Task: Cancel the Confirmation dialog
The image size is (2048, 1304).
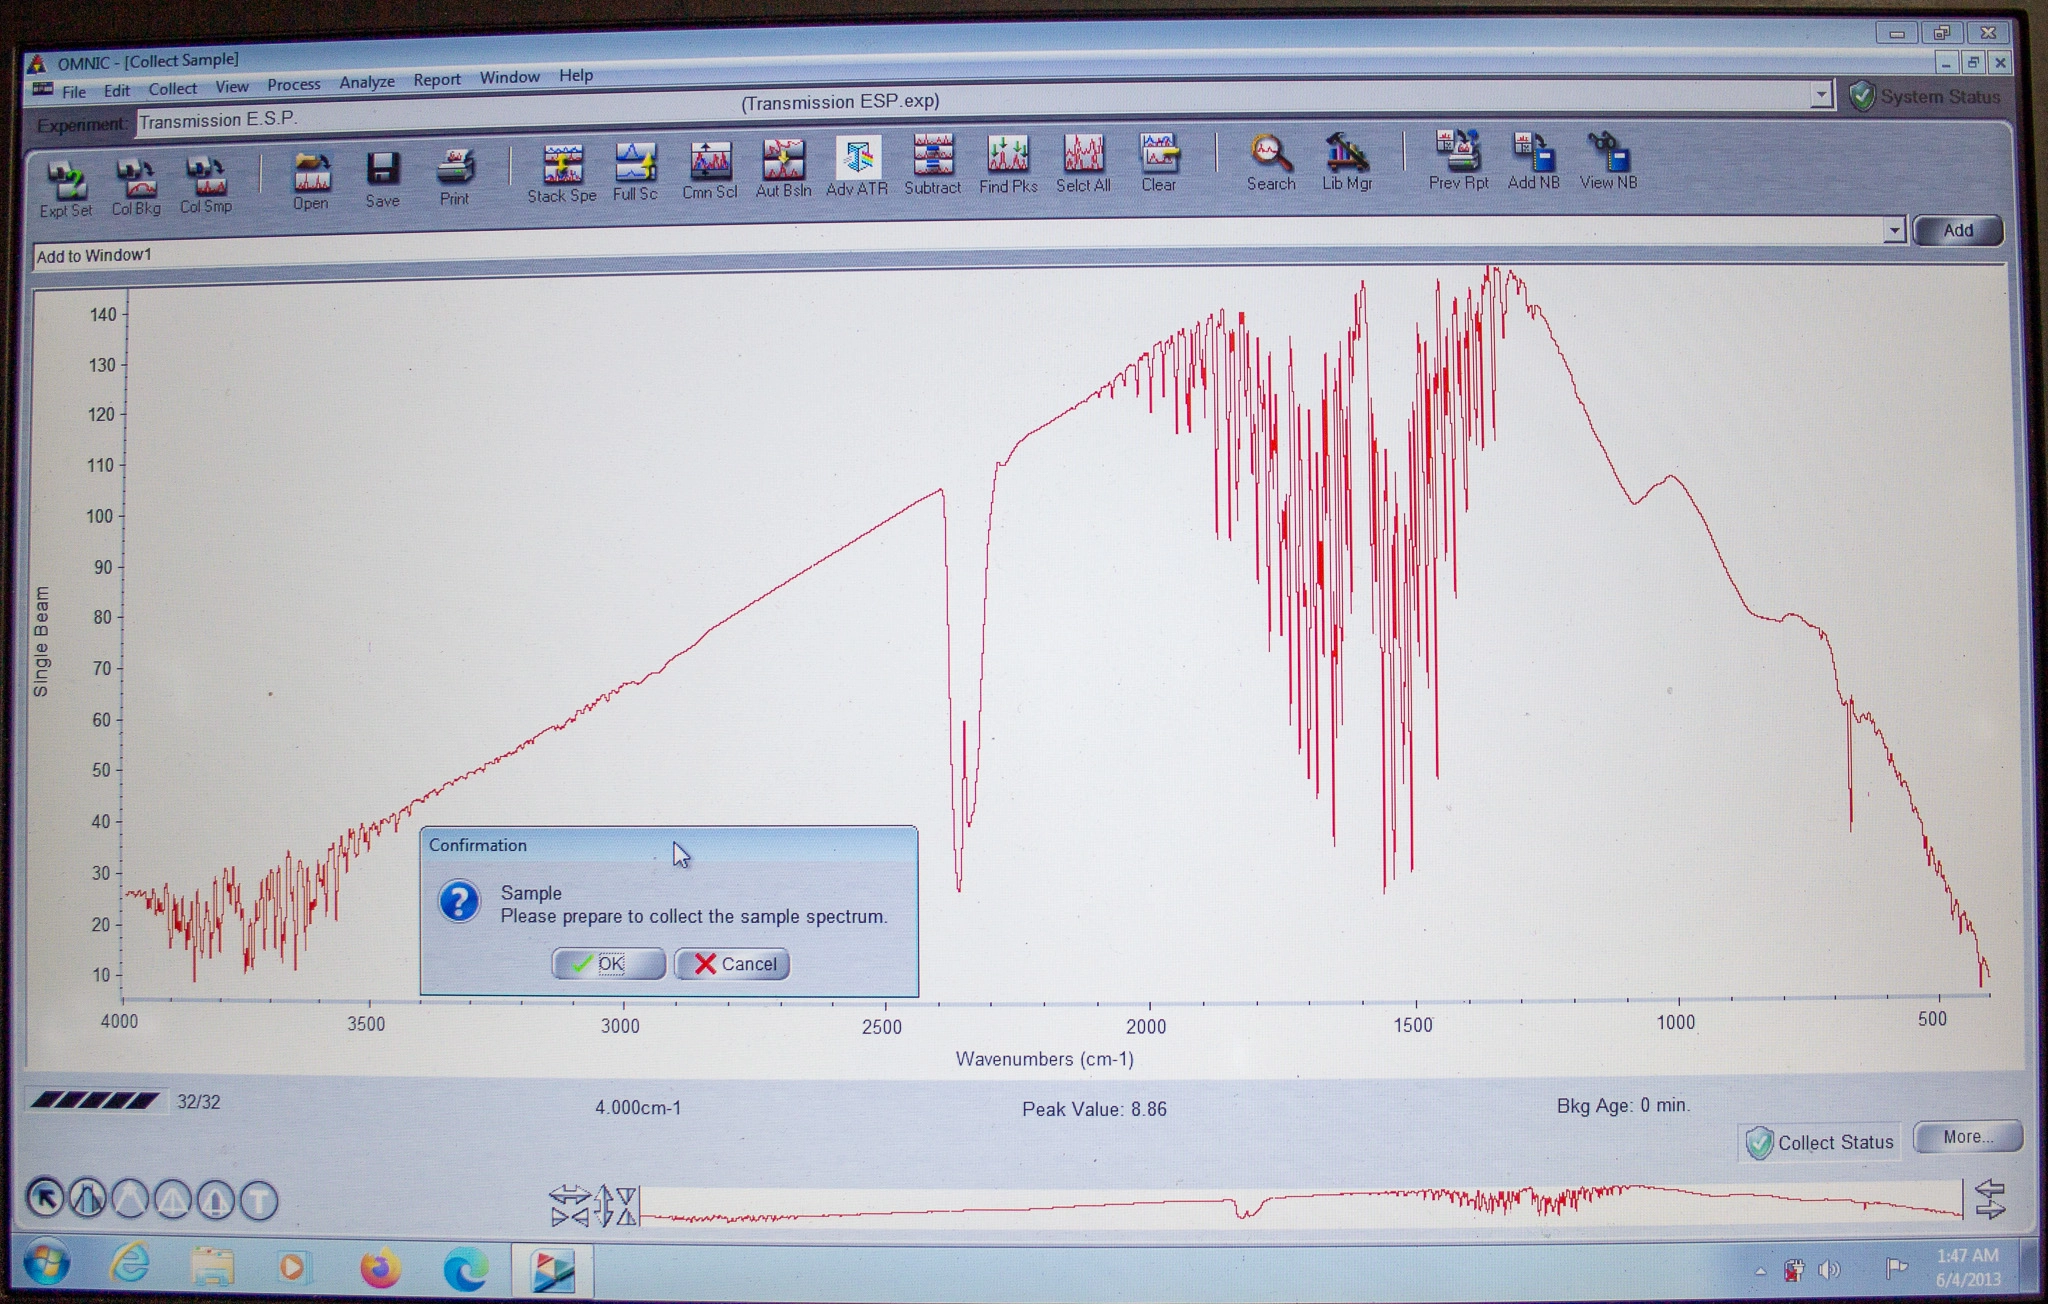Action: [x=733, y=964]
